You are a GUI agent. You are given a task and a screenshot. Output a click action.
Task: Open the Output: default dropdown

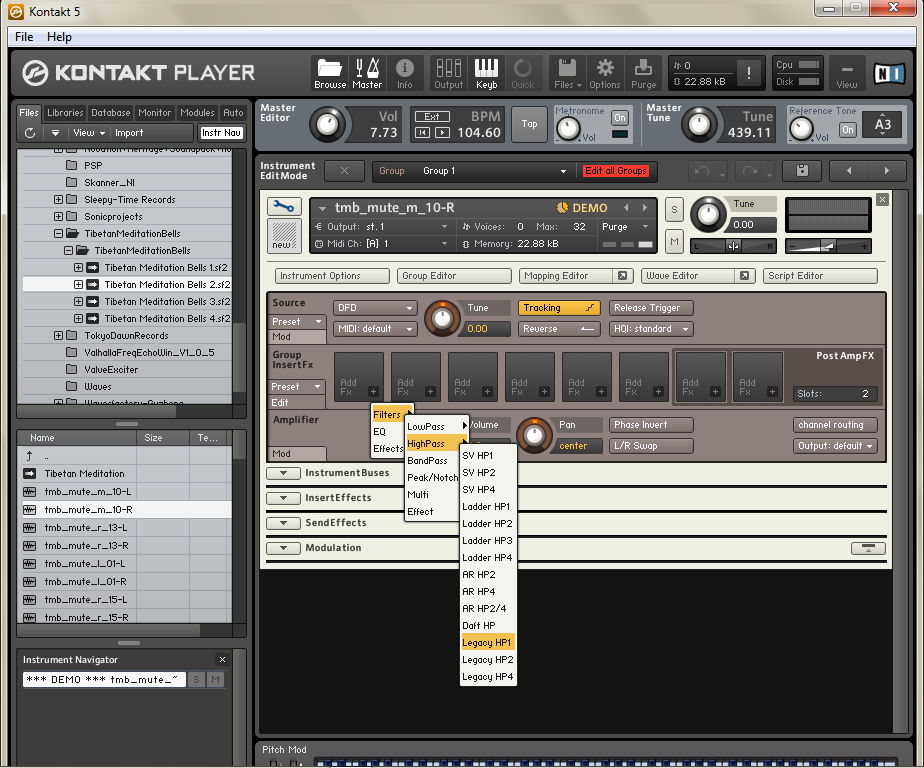(x=835, y=446)
